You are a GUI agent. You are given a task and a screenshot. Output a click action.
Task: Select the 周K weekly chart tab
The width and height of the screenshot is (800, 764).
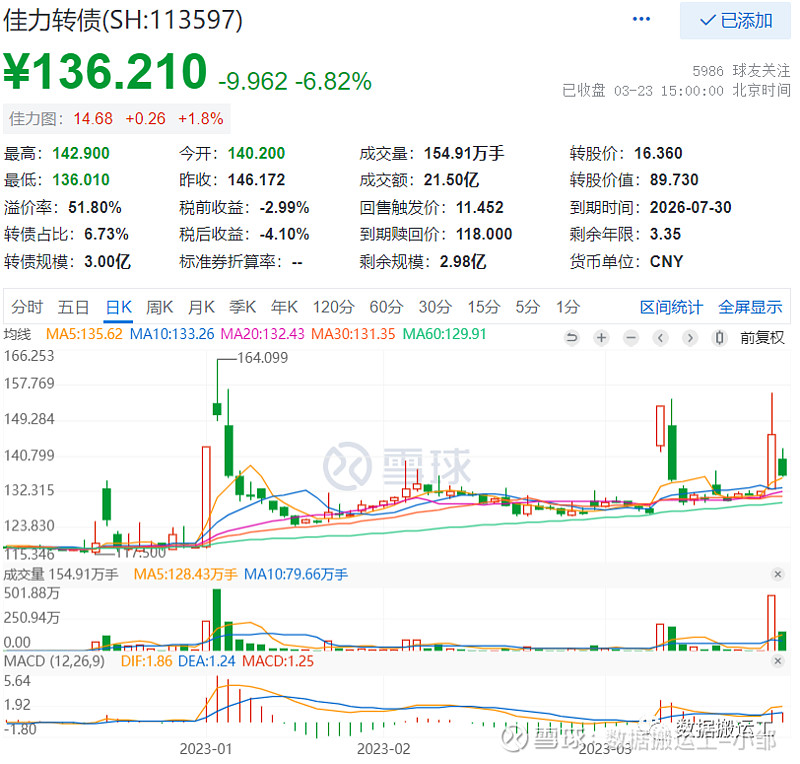[x=159, y=307]
